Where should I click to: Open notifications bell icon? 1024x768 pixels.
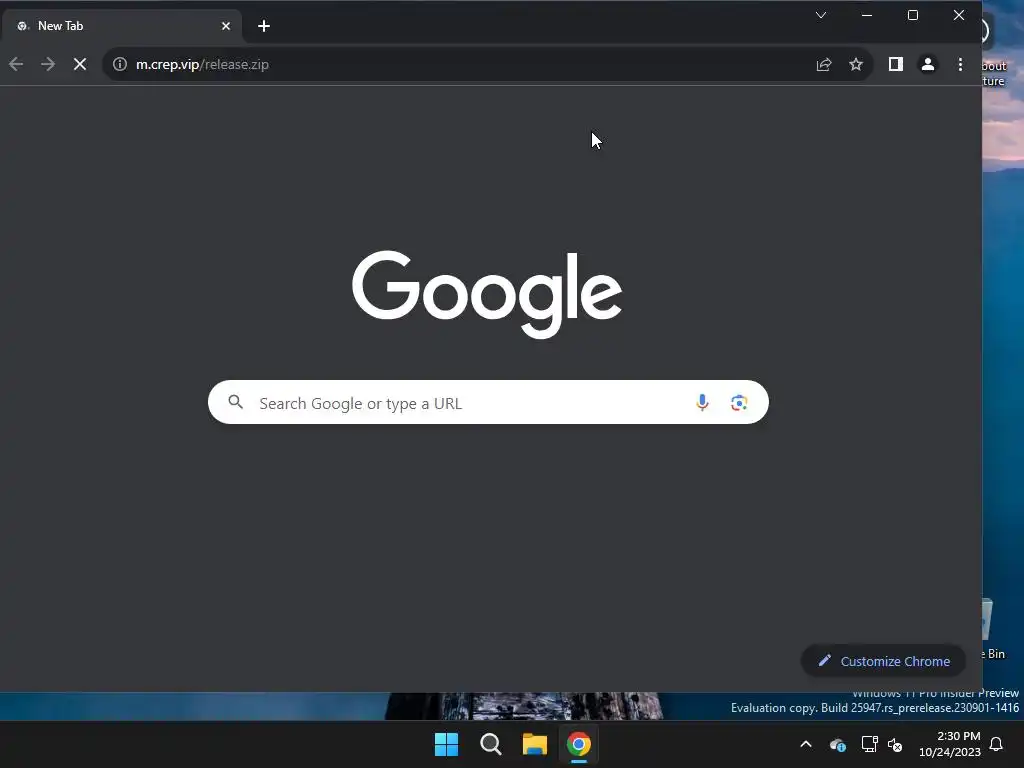tap(997, 744)
